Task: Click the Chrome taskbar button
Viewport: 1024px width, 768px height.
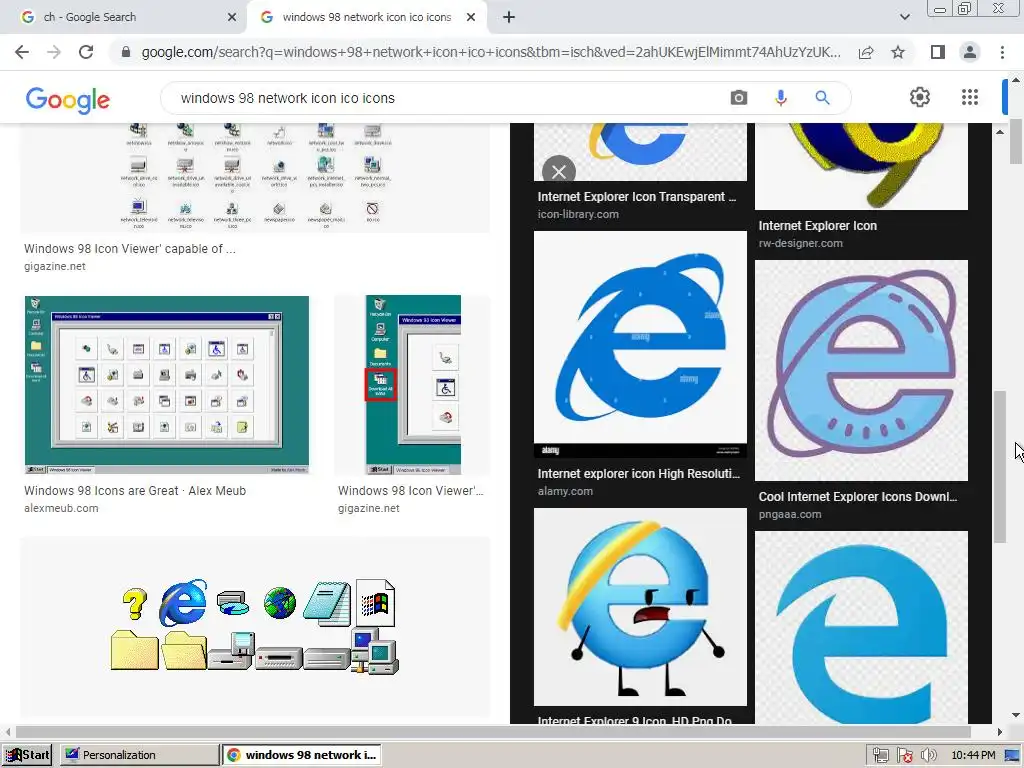Action: pyautogui.click(x=302, y=755)
